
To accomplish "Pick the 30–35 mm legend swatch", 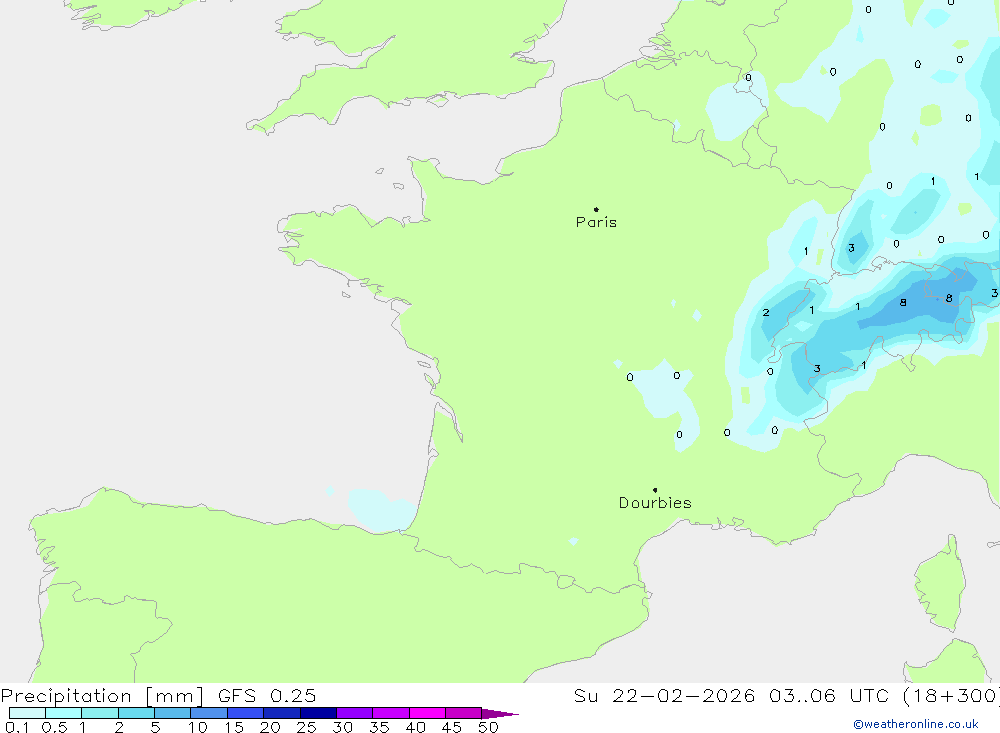I will coord(355,713).
